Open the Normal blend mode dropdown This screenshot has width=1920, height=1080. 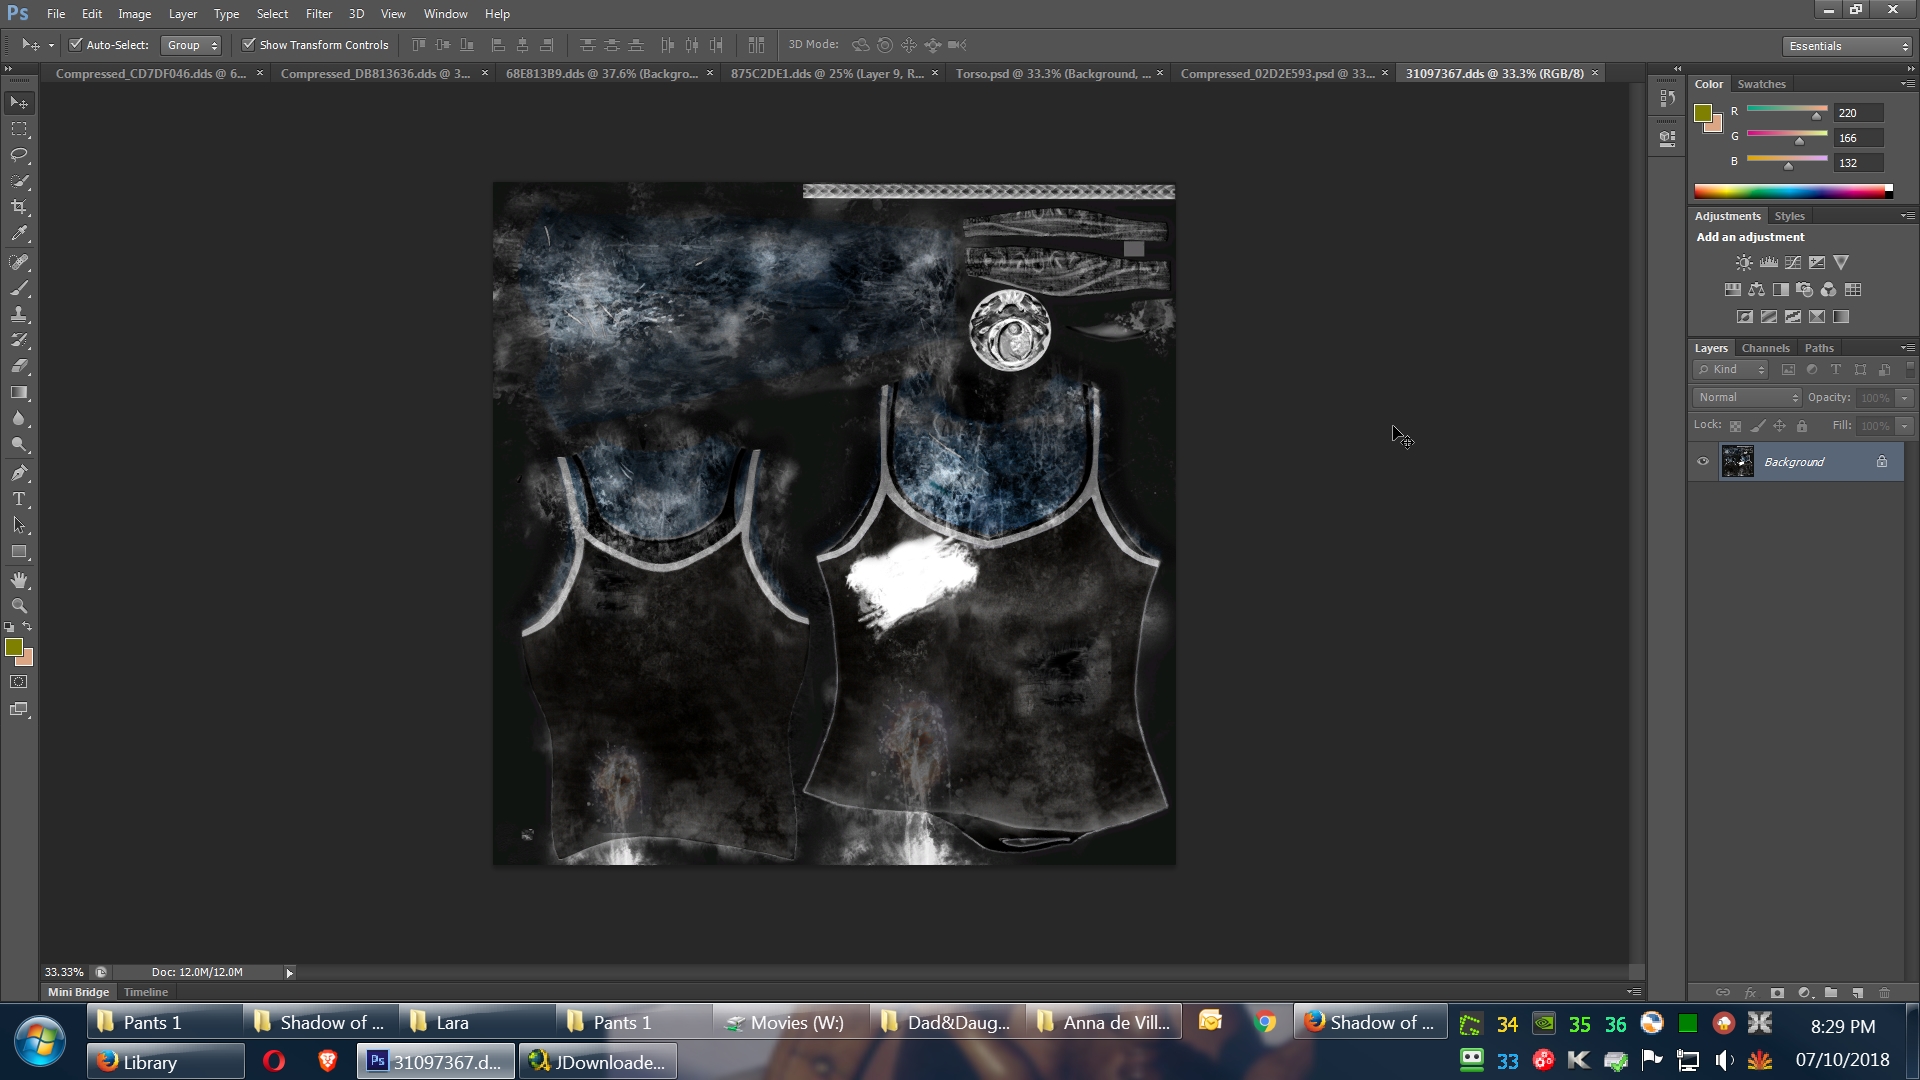(1747, 398)
